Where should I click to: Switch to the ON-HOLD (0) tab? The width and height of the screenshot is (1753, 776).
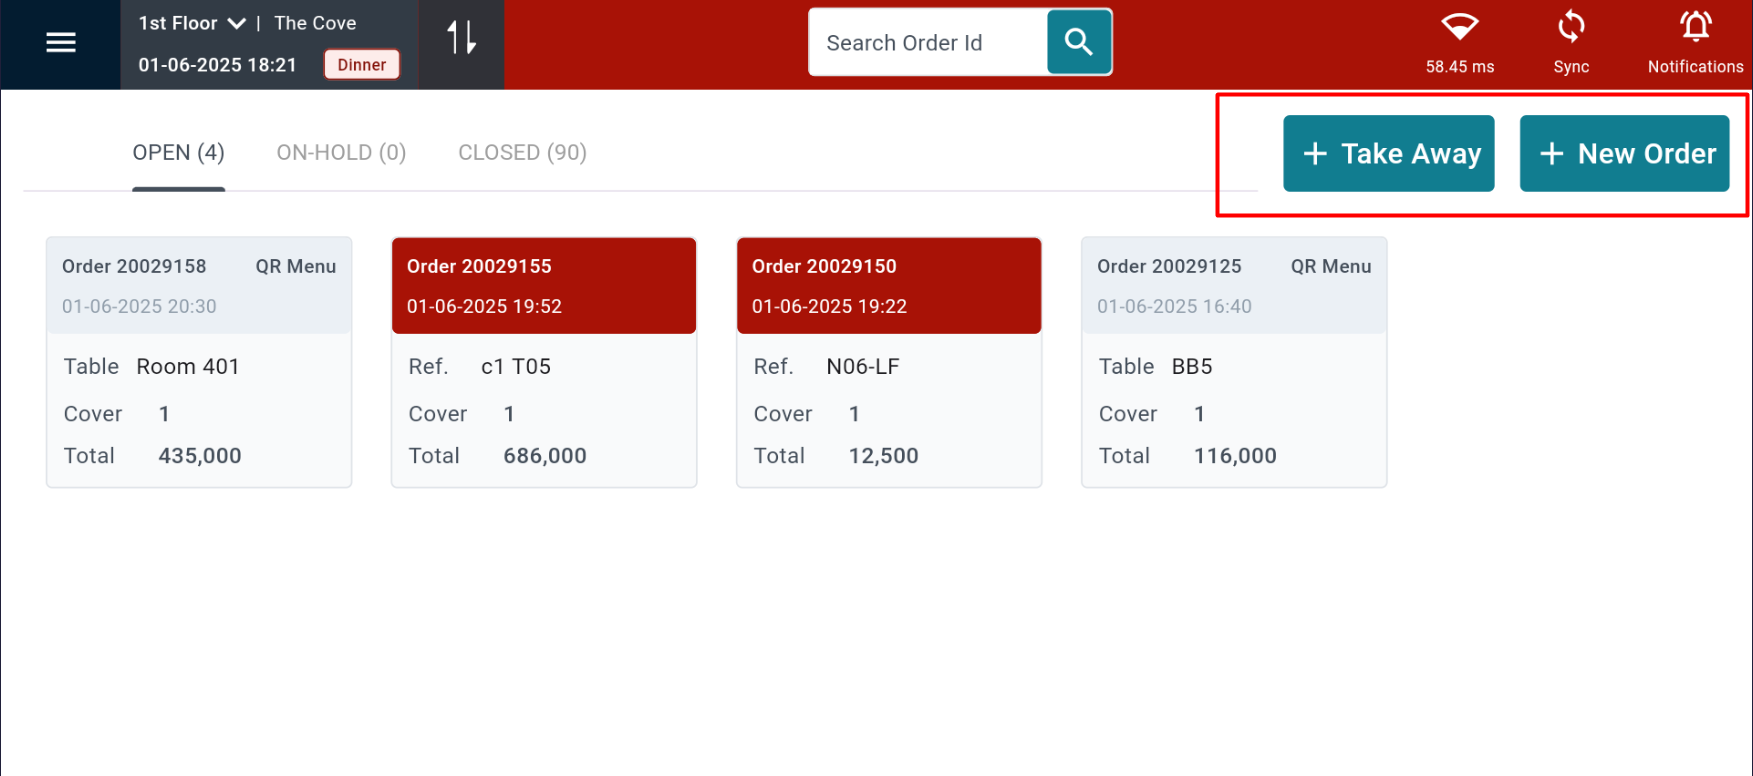click(341, 153)
